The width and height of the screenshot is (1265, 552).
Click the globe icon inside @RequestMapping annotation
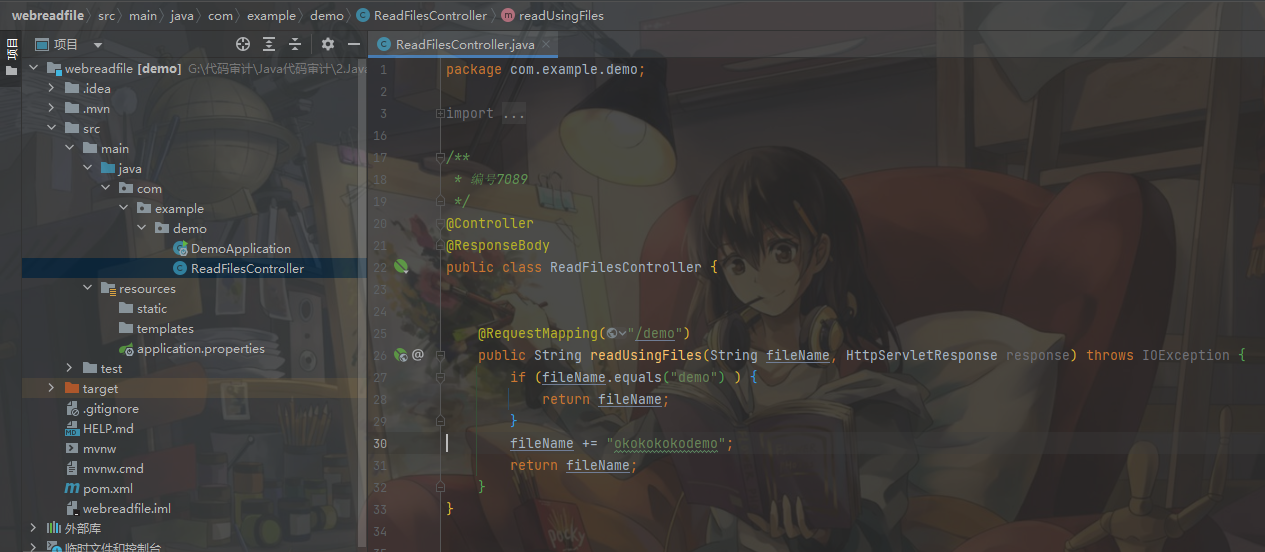coord(611,333)
